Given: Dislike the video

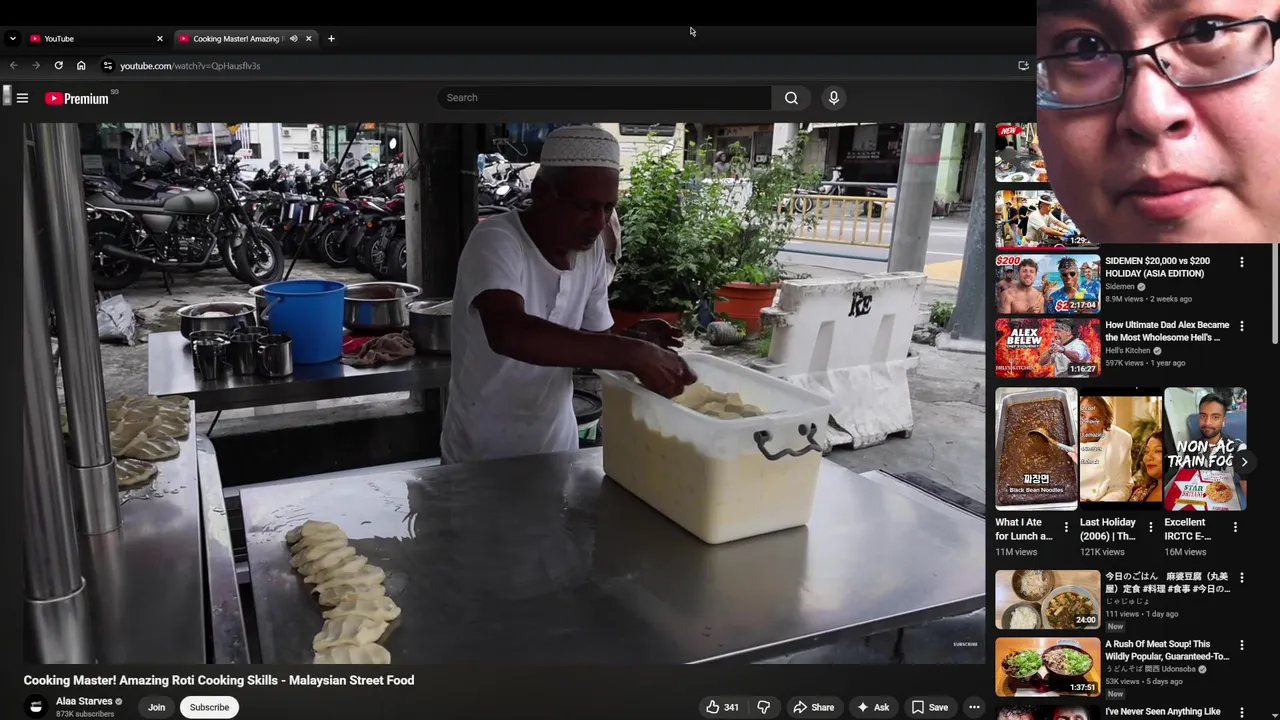Looking at the screenshot, I should 764,707.
